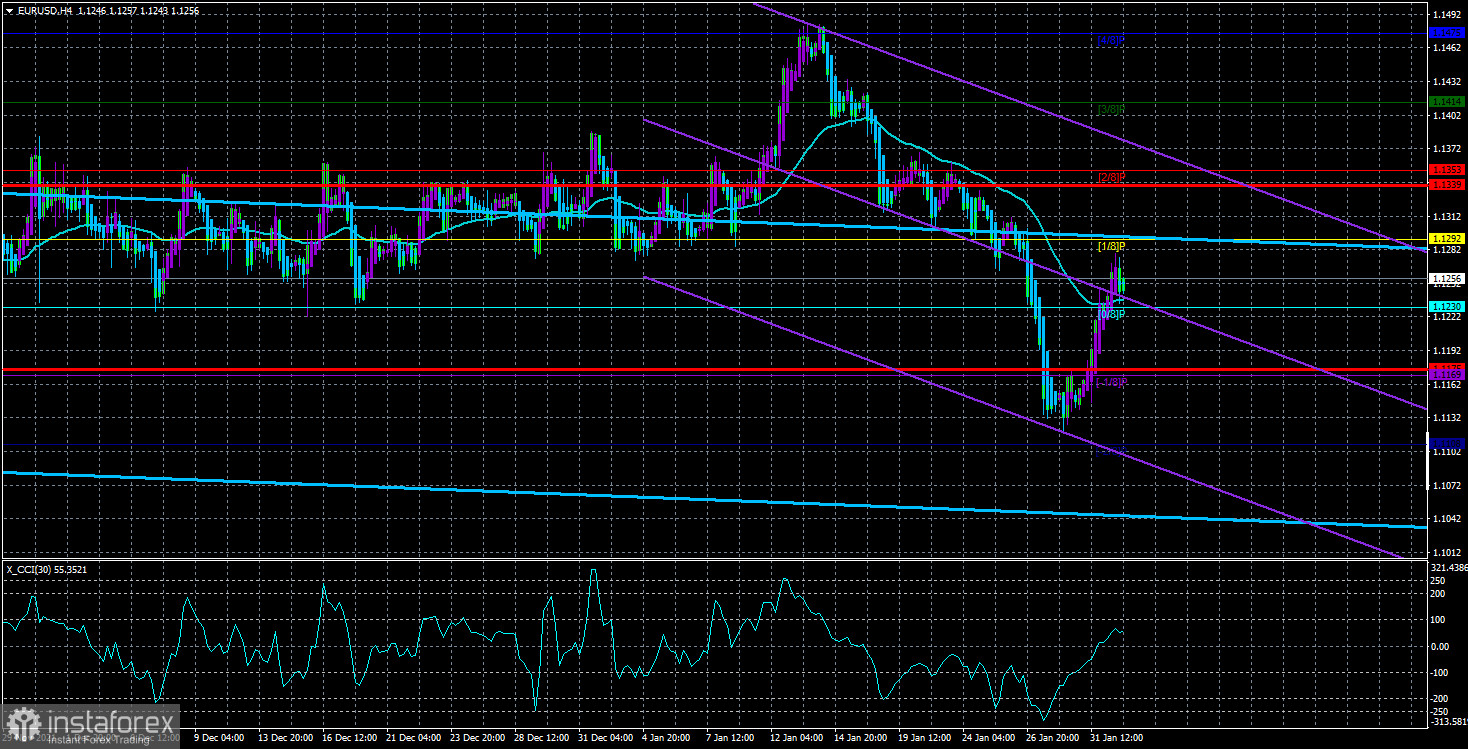
Task: Click the 1.1462 price axis value
Action: (1447, 48)
